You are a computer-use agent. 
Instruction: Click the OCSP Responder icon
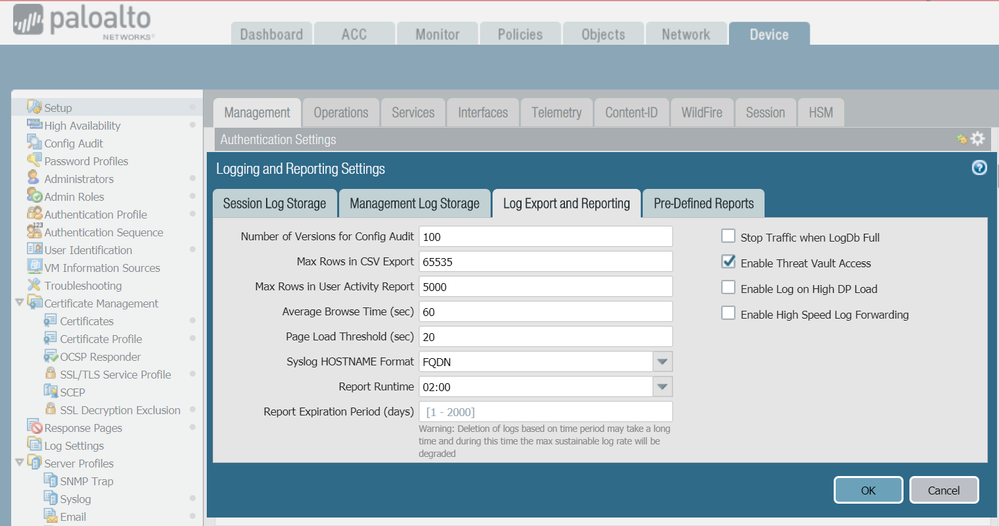pos(51,357)
